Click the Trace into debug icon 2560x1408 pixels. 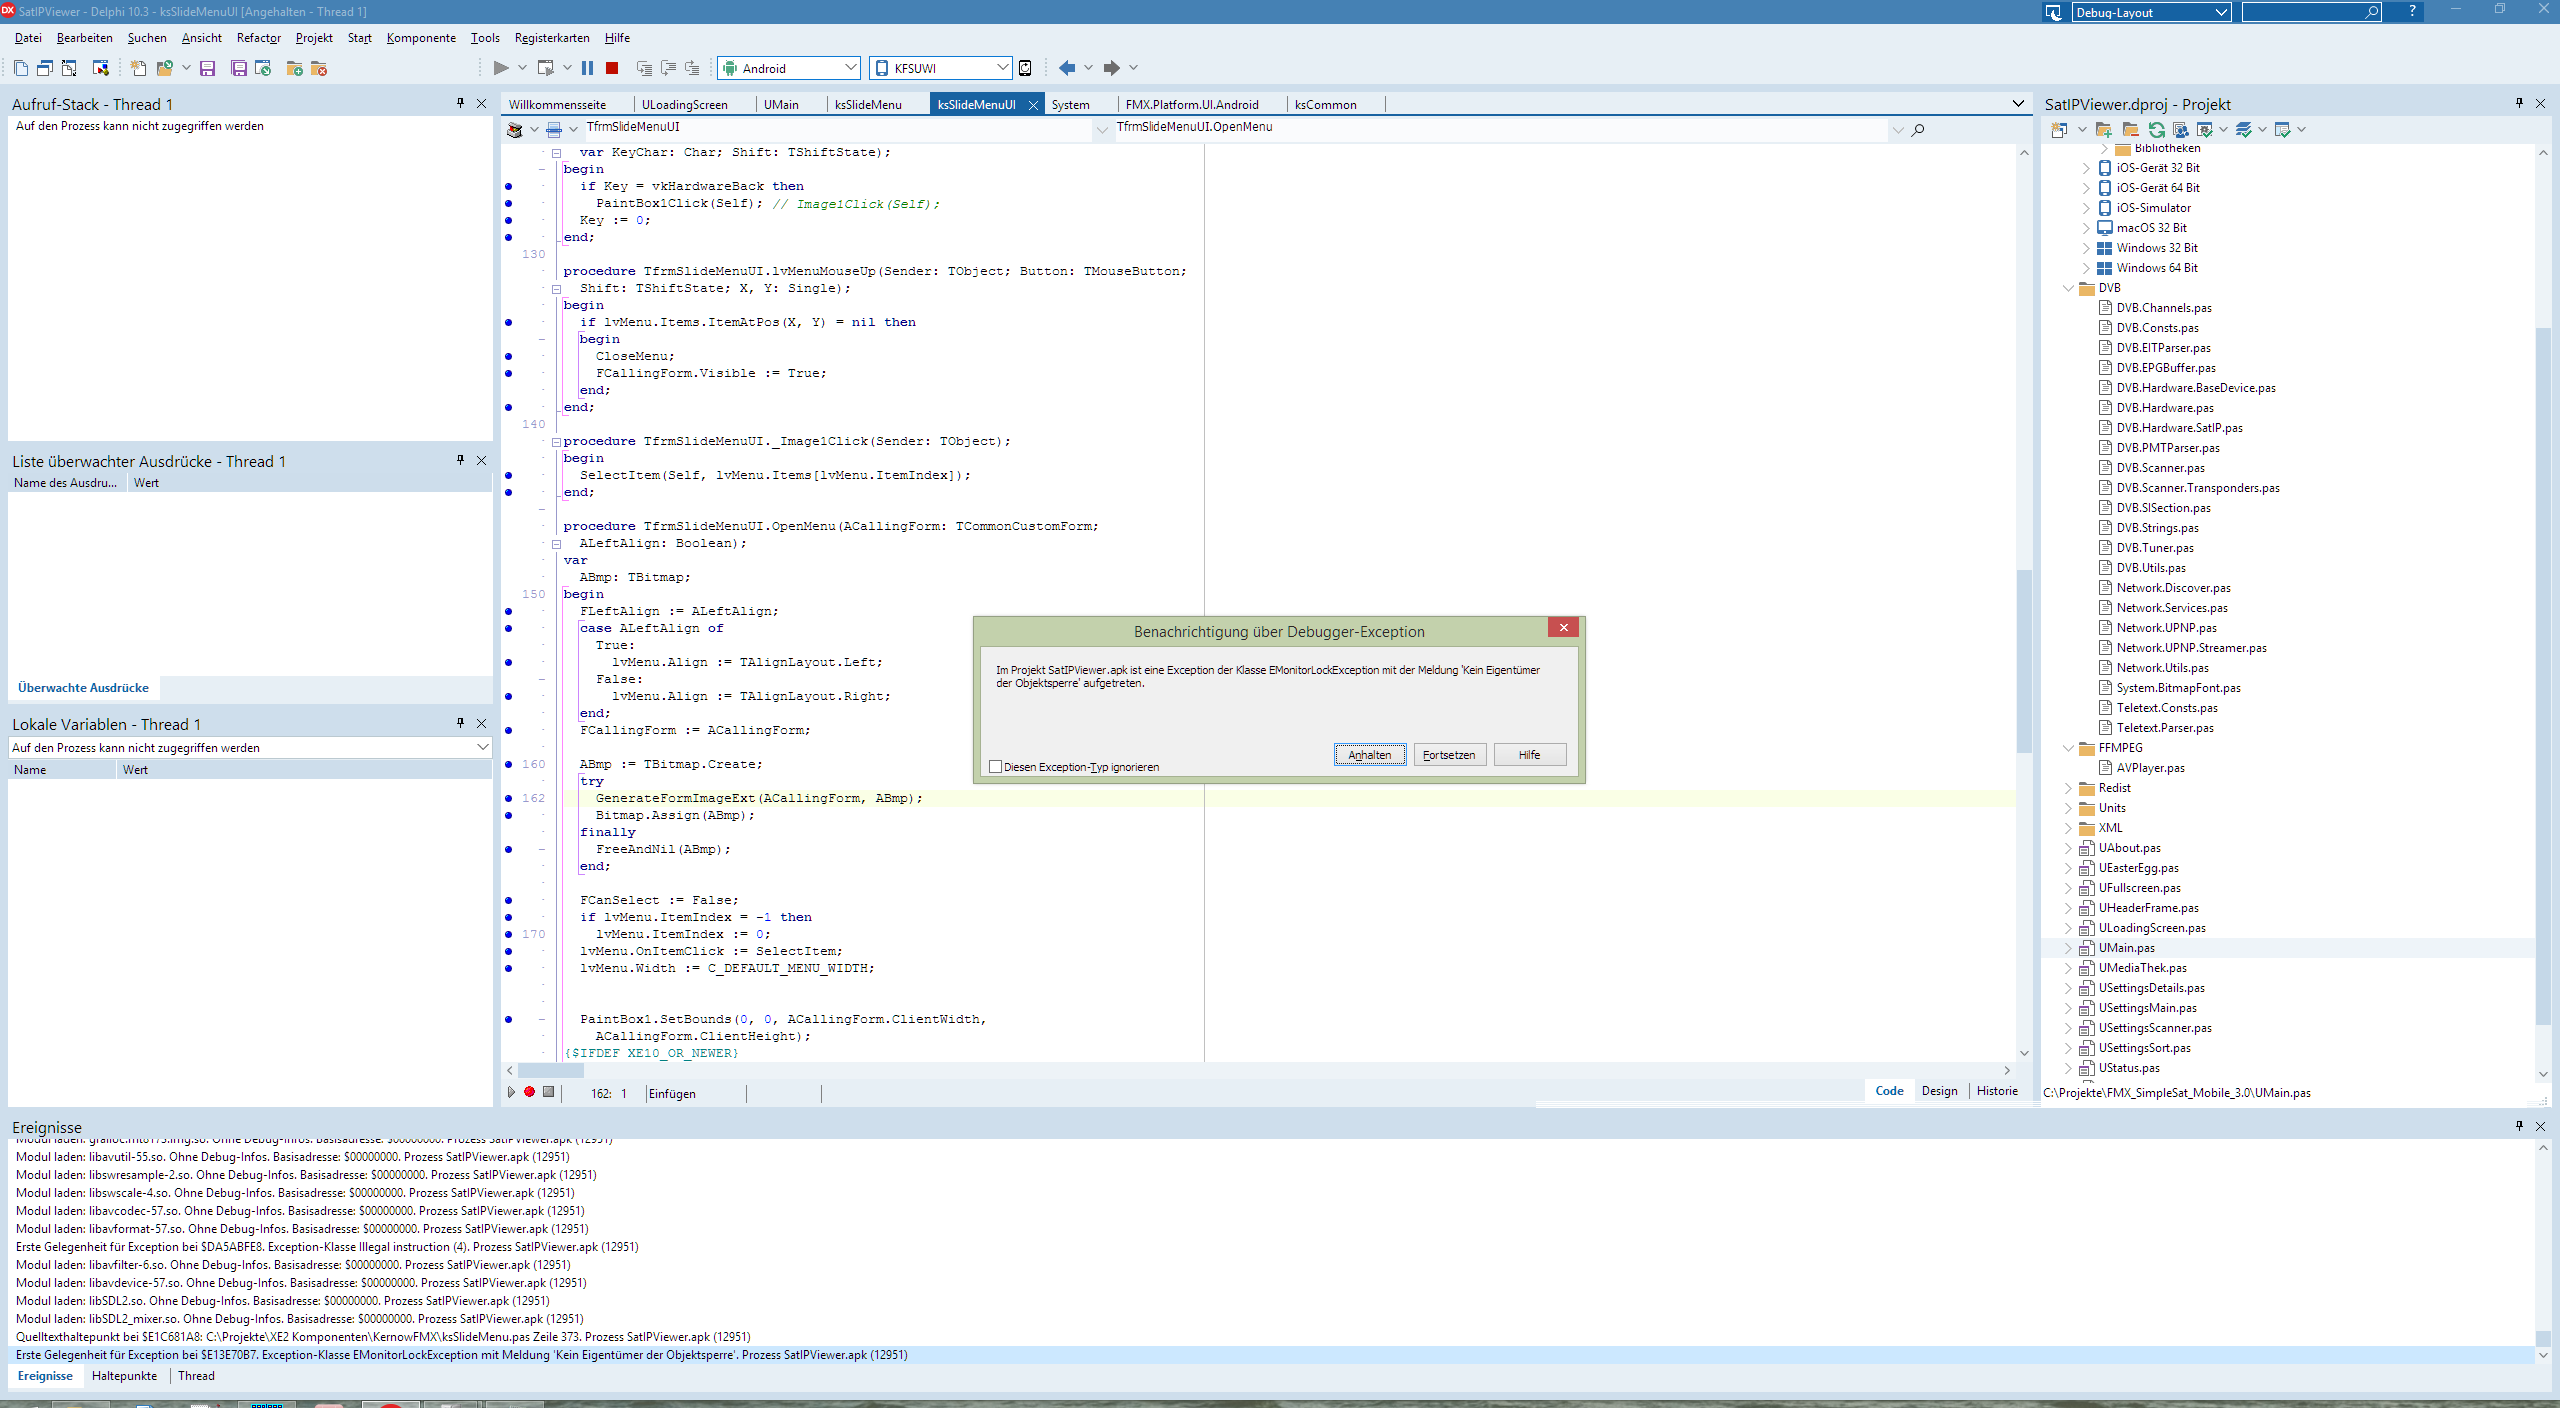click(x=644, y=68)
